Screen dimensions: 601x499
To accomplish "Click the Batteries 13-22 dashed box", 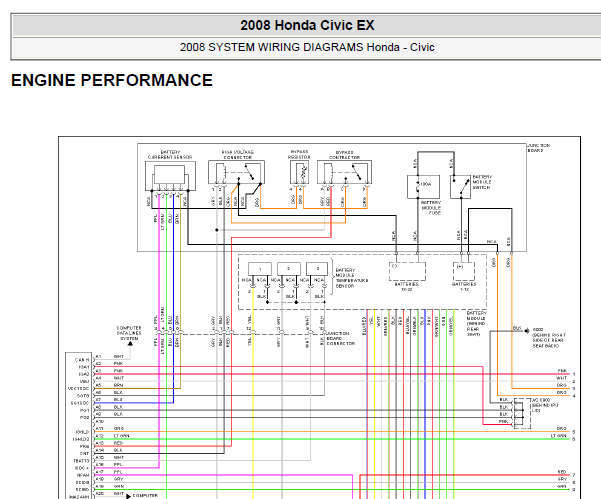I will (x=407, y=271).
